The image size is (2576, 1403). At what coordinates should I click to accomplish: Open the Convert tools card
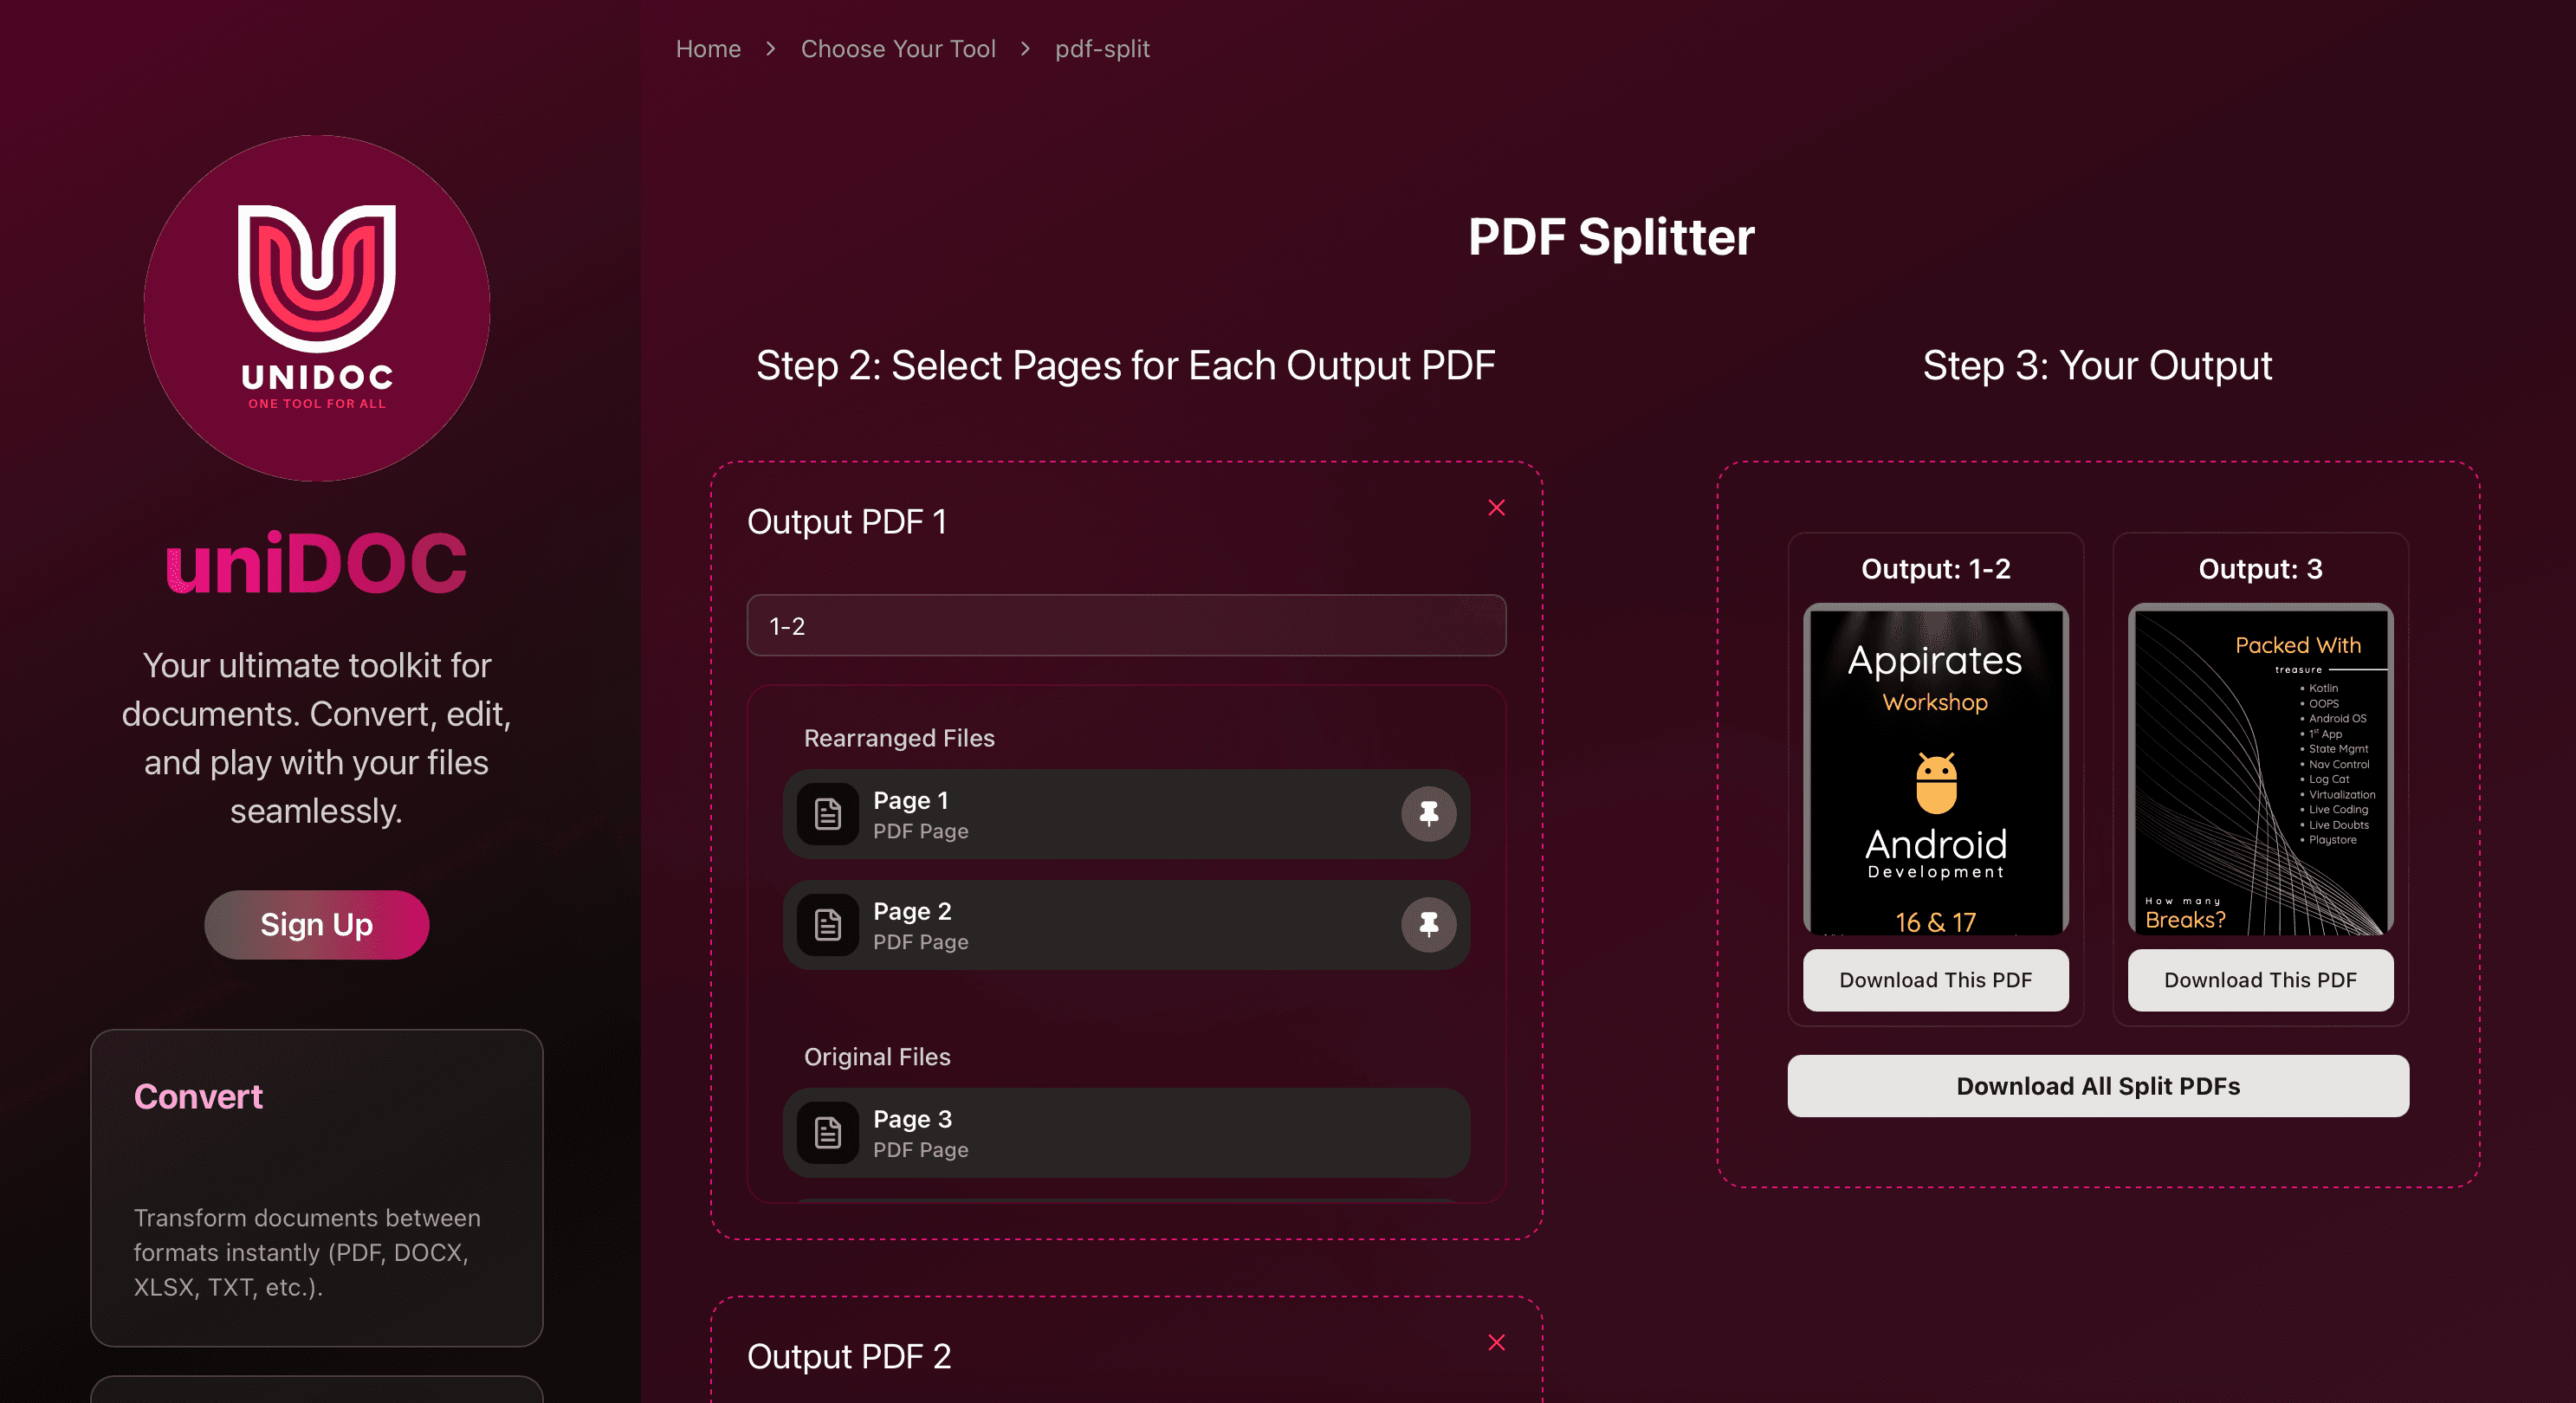[317, 1188]
